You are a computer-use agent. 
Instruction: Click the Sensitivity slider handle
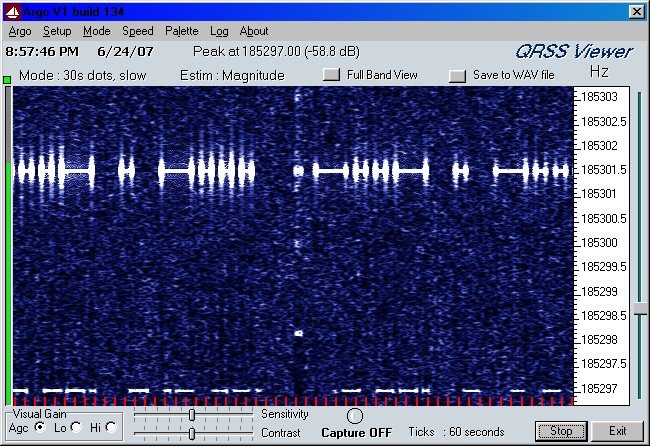click(x=192, y=414)
